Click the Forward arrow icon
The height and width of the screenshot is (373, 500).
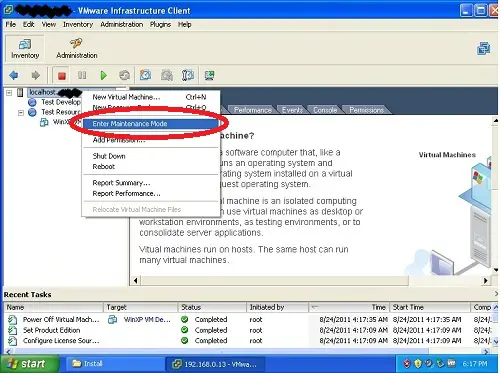coord(35,75)
